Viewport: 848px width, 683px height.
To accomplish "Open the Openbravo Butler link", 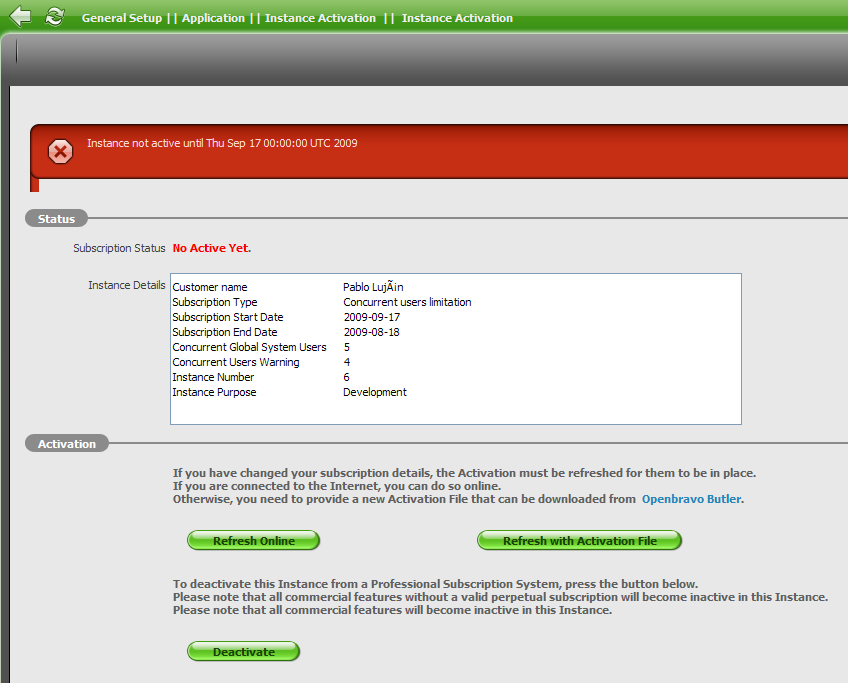I will [x=691, y=499].
